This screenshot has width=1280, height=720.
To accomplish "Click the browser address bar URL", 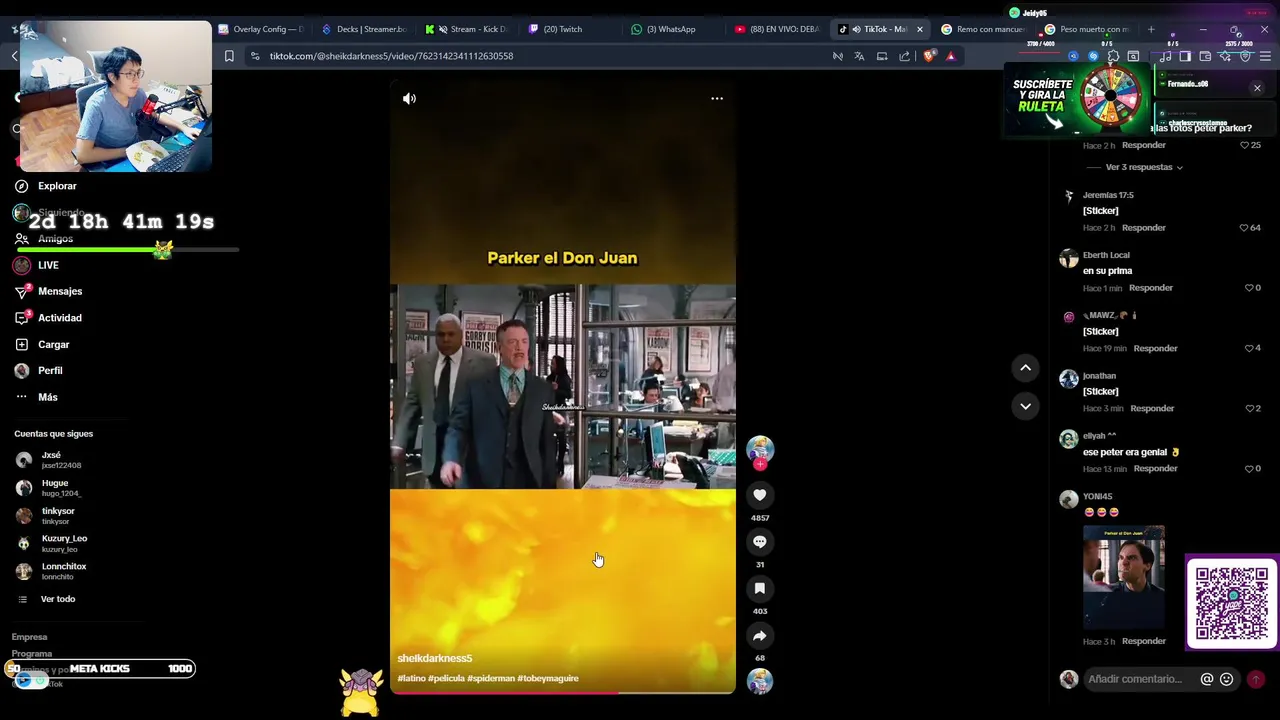I will click(391, 56).
